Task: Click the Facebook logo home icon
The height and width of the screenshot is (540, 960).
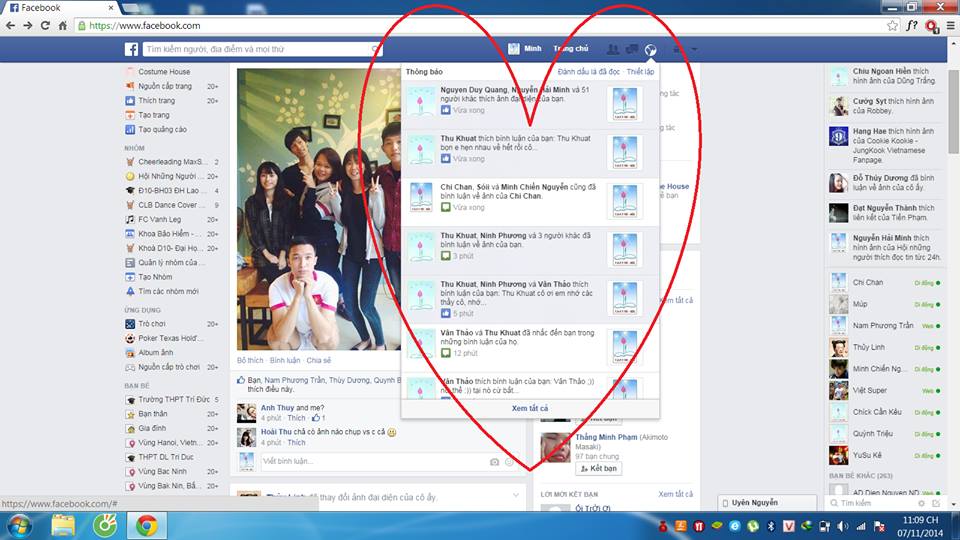Action: pyautogui.click(x=132, y=50)
